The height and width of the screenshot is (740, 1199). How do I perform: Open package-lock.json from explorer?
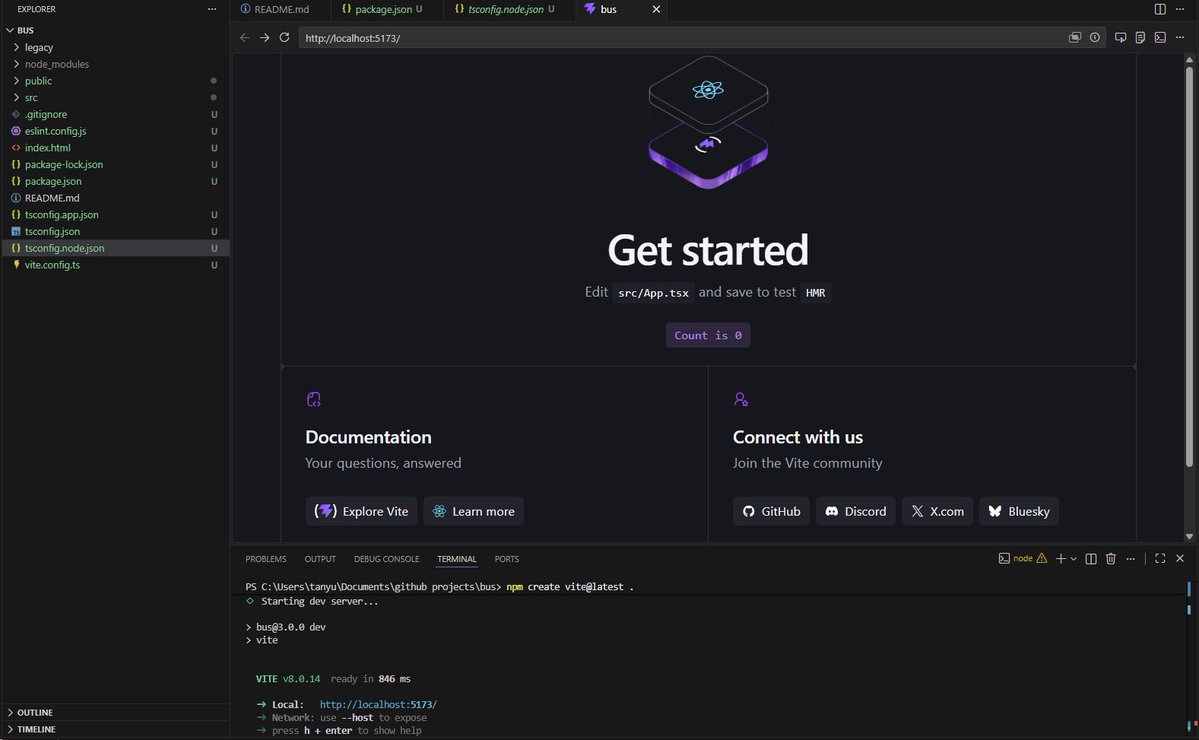(x=115, y=165)
